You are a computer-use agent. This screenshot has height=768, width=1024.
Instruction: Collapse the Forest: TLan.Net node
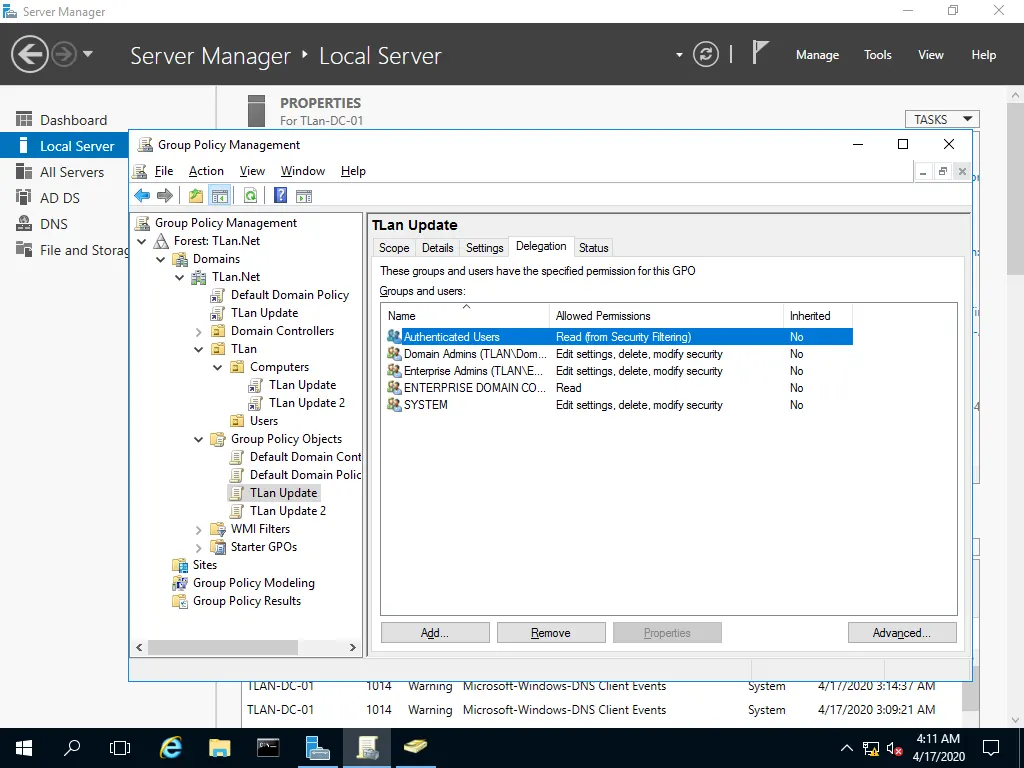pos(142,241)
